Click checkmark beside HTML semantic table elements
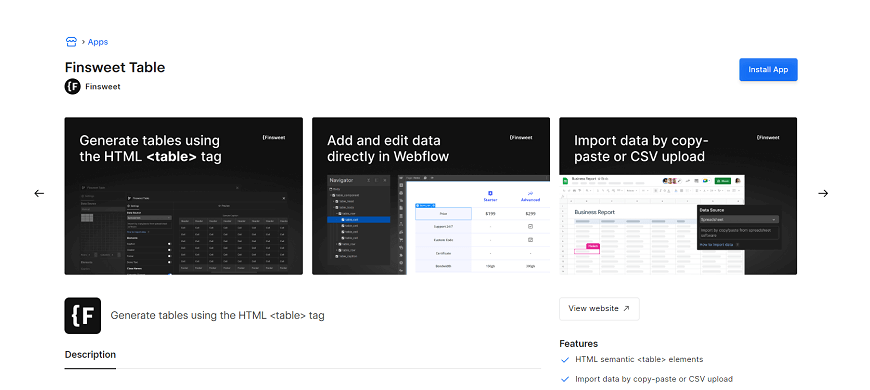 pyautogui.click(x=565, y=360)
